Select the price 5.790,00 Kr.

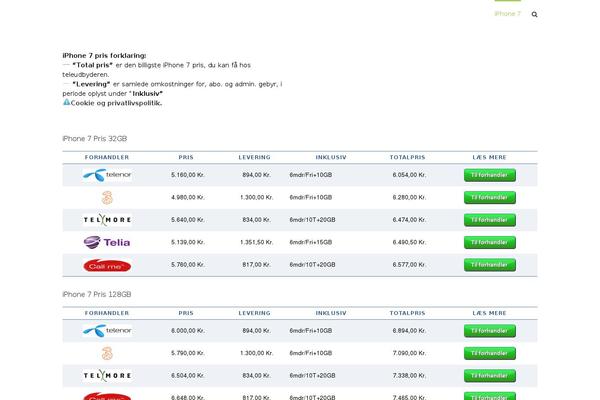click(x=188, y=353)
